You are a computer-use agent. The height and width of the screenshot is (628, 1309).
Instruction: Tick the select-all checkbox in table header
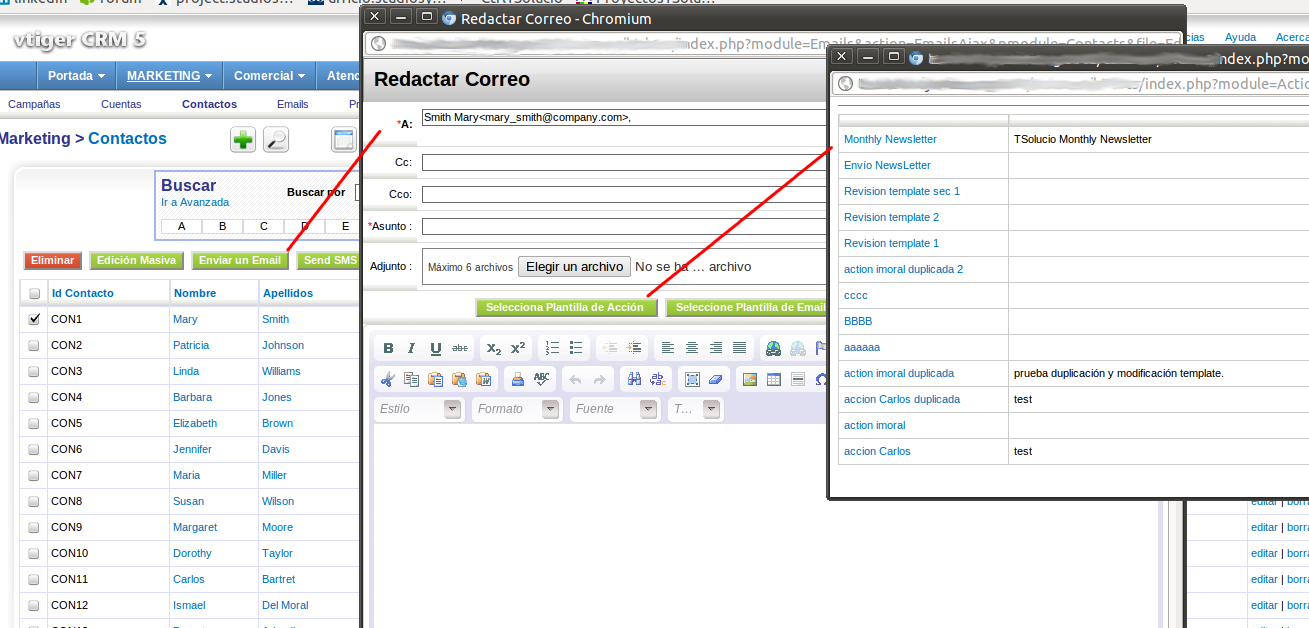tap(34, 294)
